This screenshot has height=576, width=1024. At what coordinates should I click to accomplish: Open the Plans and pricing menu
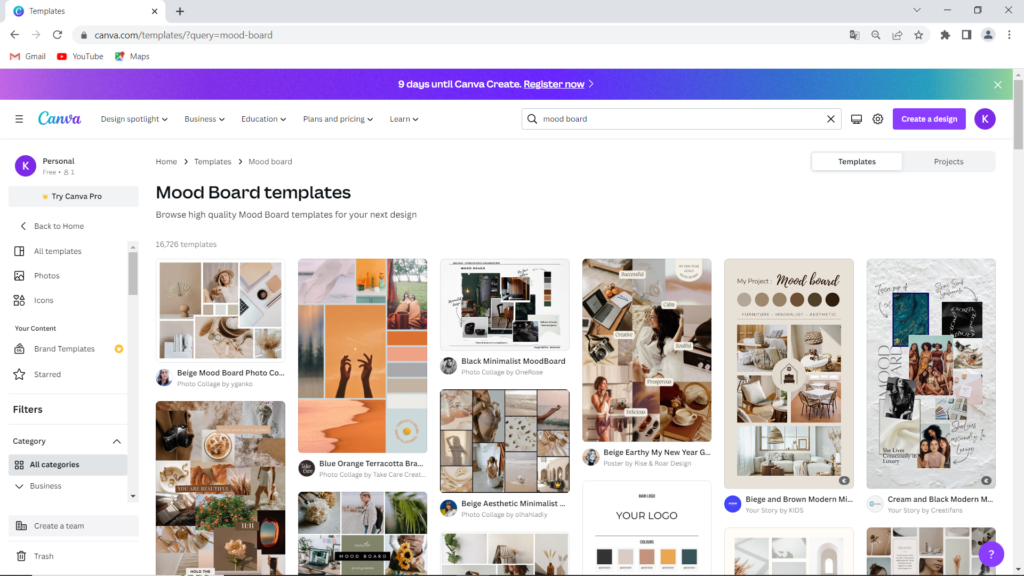pyautogui.click(x=337, y=119)
